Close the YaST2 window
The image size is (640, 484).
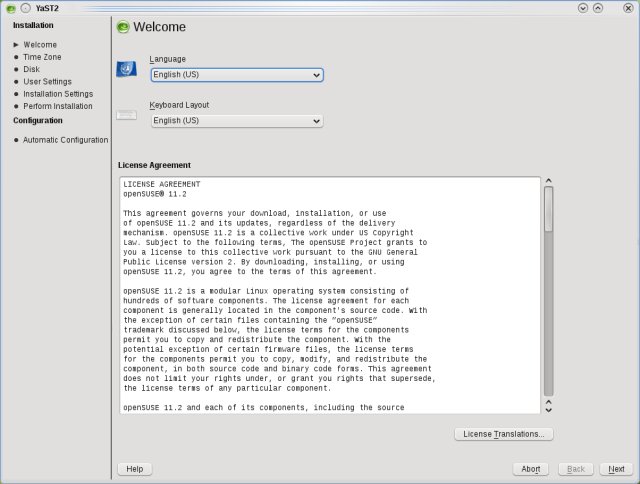(x=628, y=8)
